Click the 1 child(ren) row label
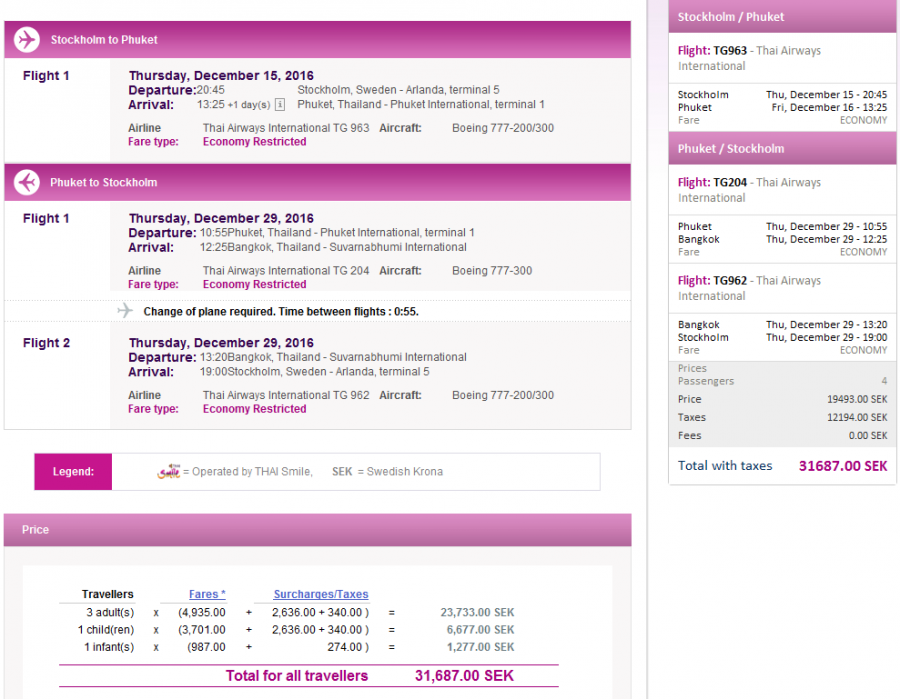The image size is (900, 699). pyautogui.click(x=106, y=630)
